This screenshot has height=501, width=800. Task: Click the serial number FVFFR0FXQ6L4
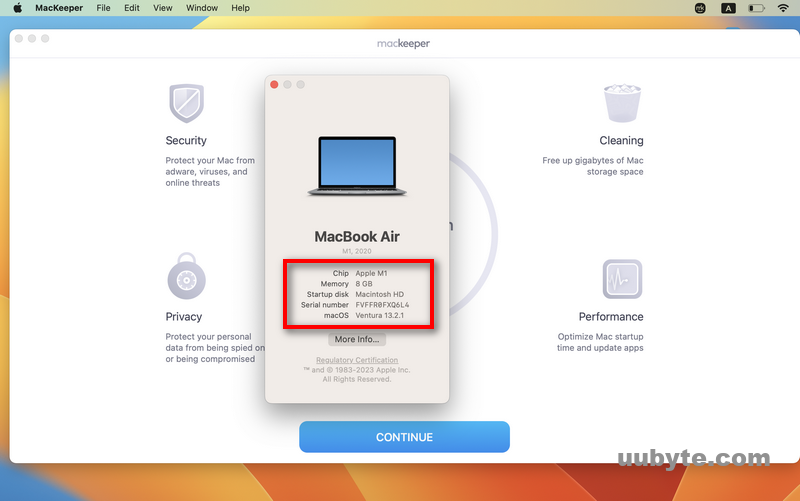pyautogui.click(x=382, y=305)
